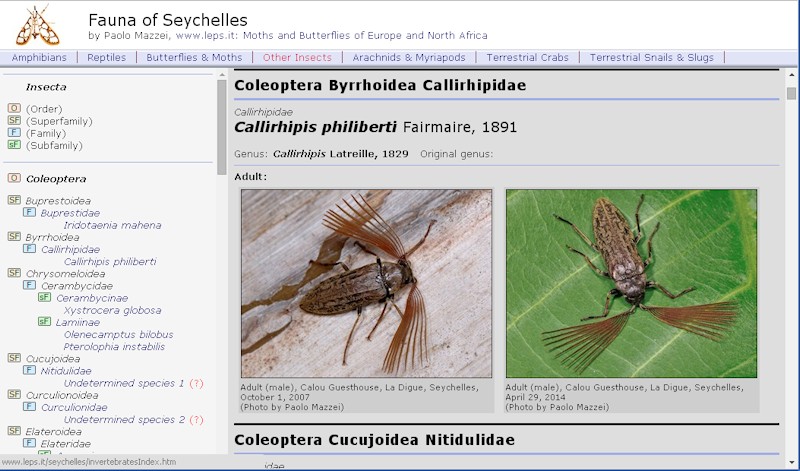The width and height of the screenshot is (800, 471).
Task: Click the SF icon next to Buprestoidea
Action: pos(14,200)
